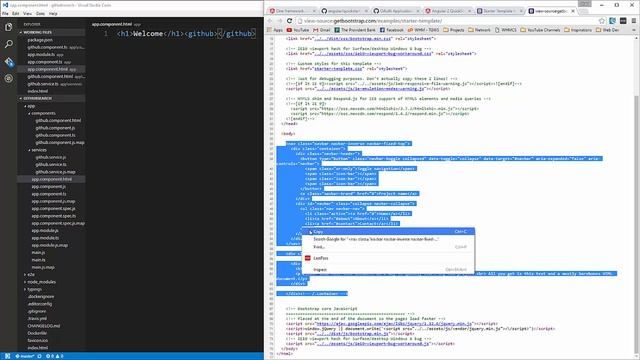Open the Git source control view in VS Code
Screen dimensions: 640x360
pyautogui.click(x=9, y=62)
